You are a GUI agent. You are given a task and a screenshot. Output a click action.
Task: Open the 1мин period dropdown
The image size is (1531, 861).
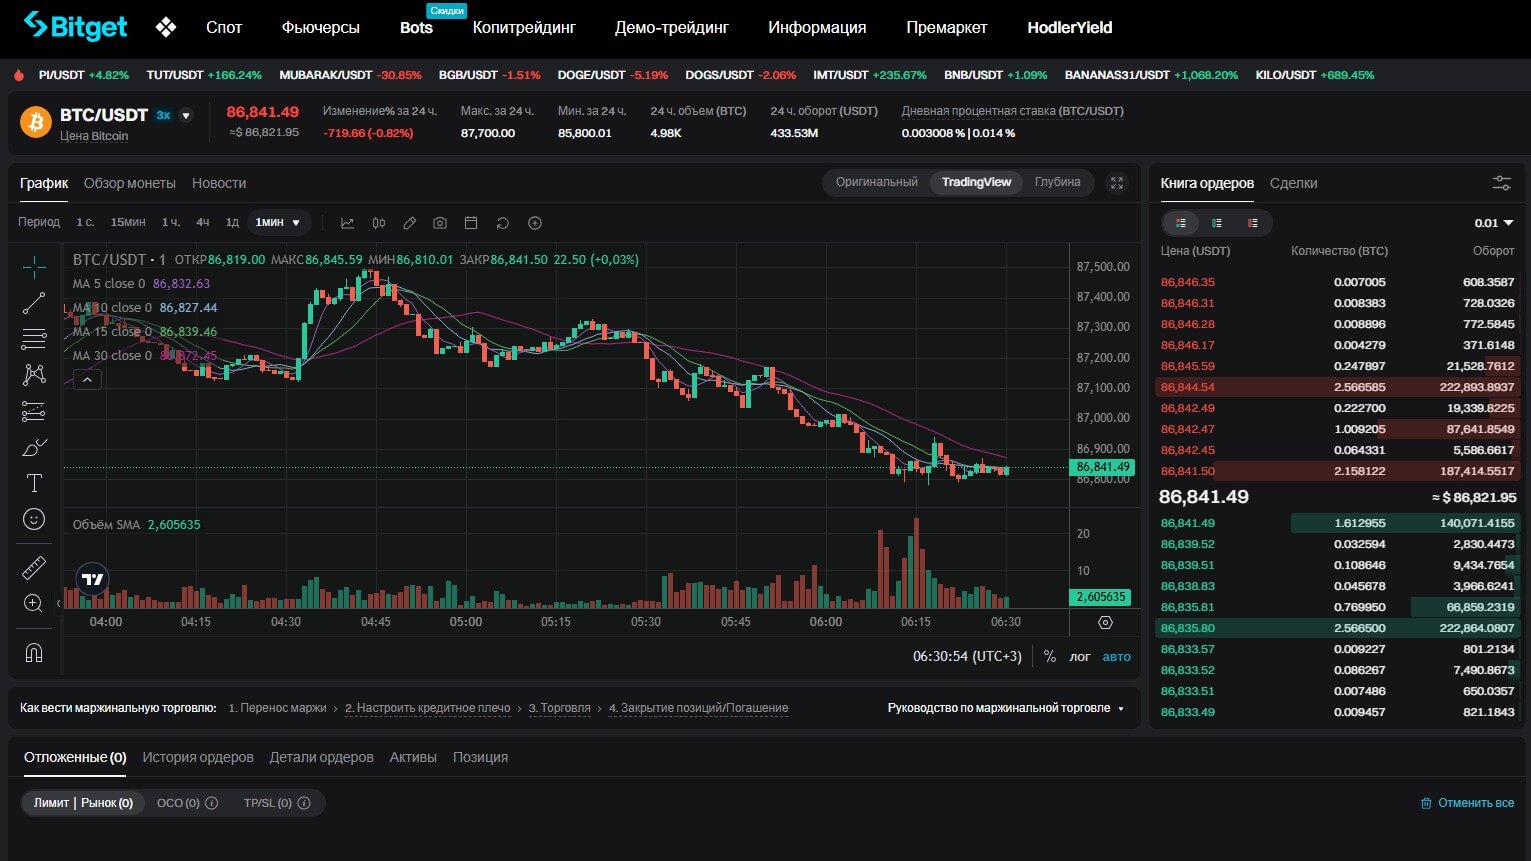[x=278, y=223]
